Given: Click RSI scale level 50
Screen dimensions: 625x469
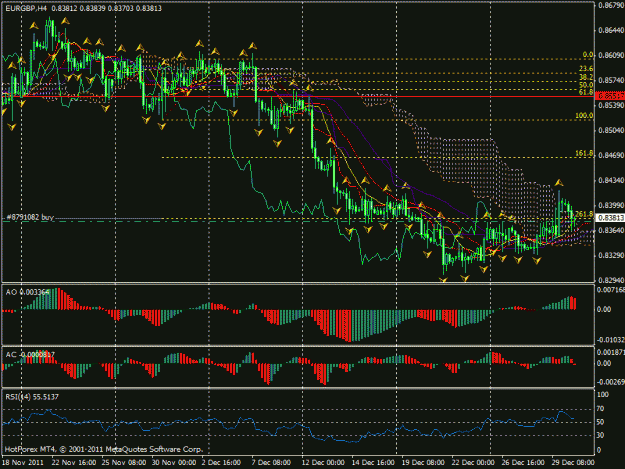Looking at the screenshot, I should coord(601,422).
